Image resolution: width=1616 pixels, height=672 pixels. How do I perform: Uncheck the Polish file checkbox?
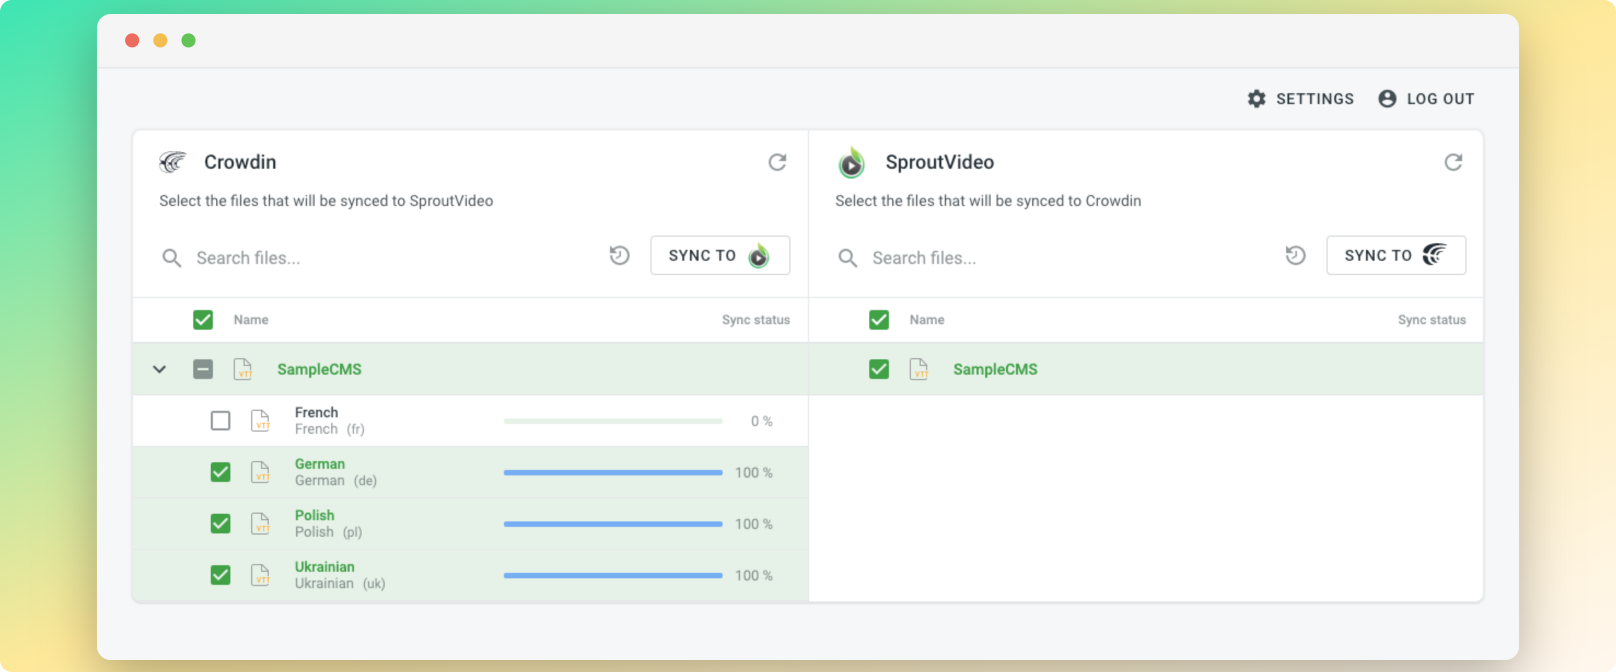pyautogui.click(x=221, y=524)
